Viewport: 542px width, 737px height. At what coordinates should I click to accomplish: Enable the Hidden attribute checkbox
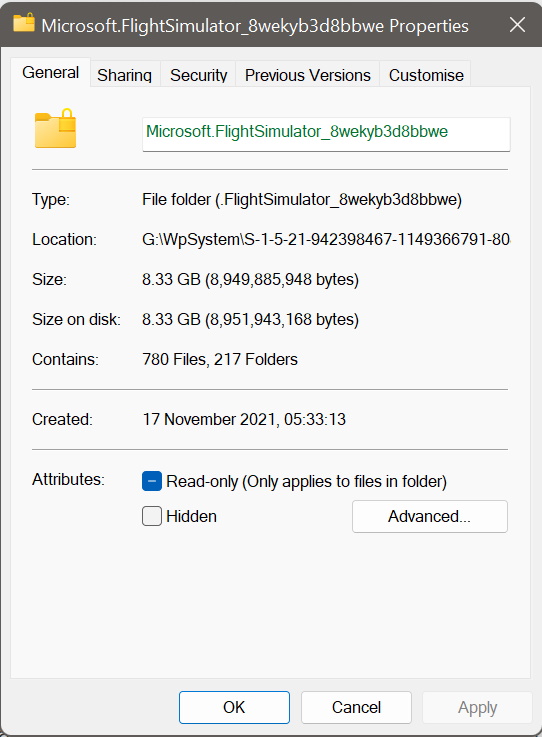[x=152, y=516]
